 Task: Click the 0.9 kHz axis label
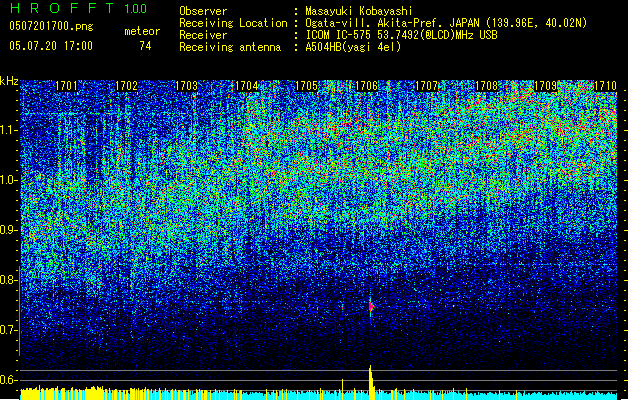point(9,230)
